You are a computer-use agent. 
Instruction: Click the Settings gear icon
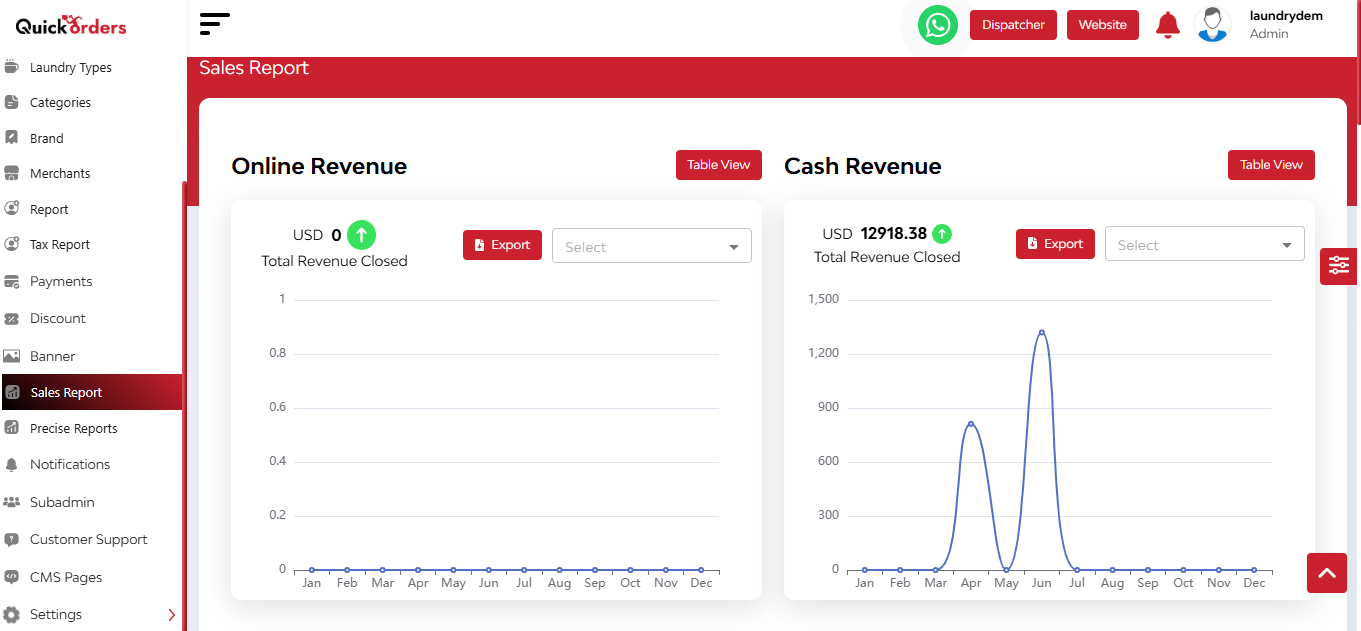12,614
